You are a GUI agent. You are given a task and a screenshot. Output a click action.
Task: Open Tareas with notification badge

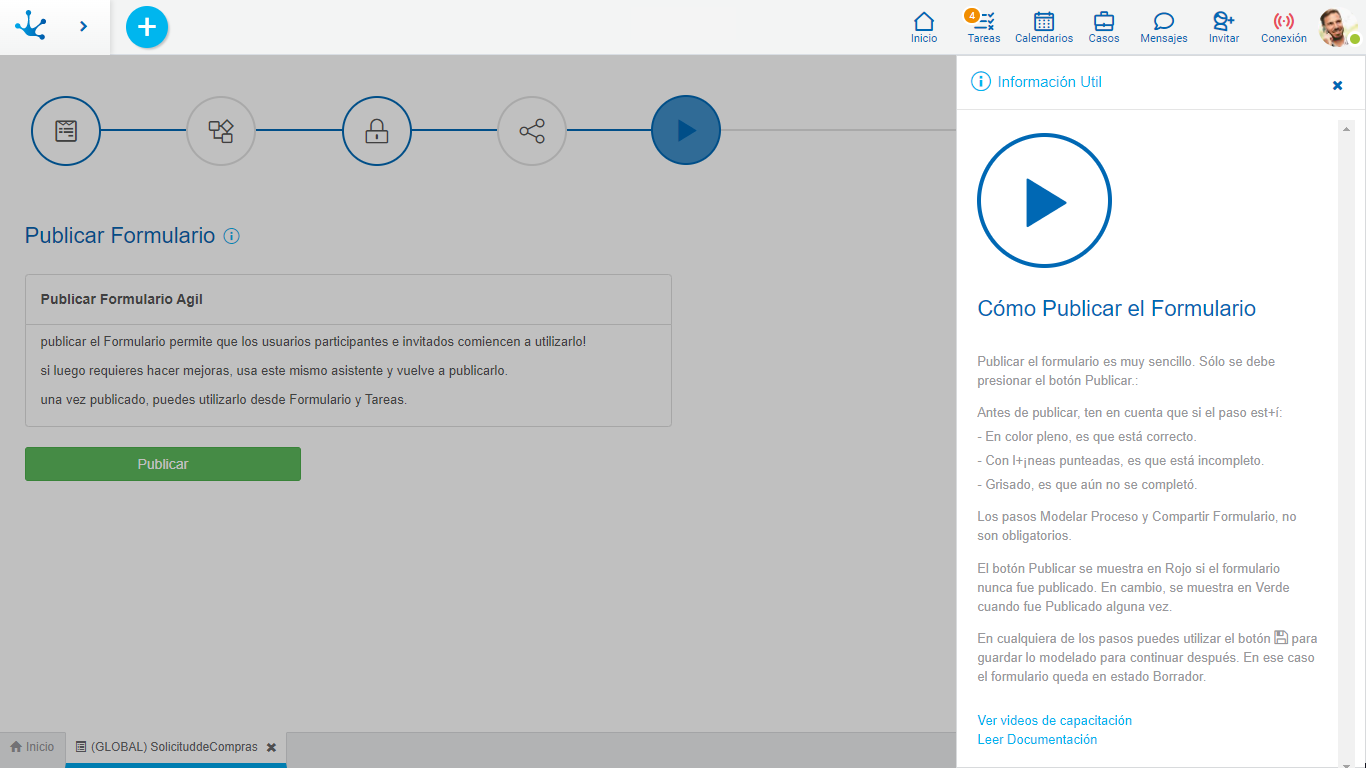984,27
